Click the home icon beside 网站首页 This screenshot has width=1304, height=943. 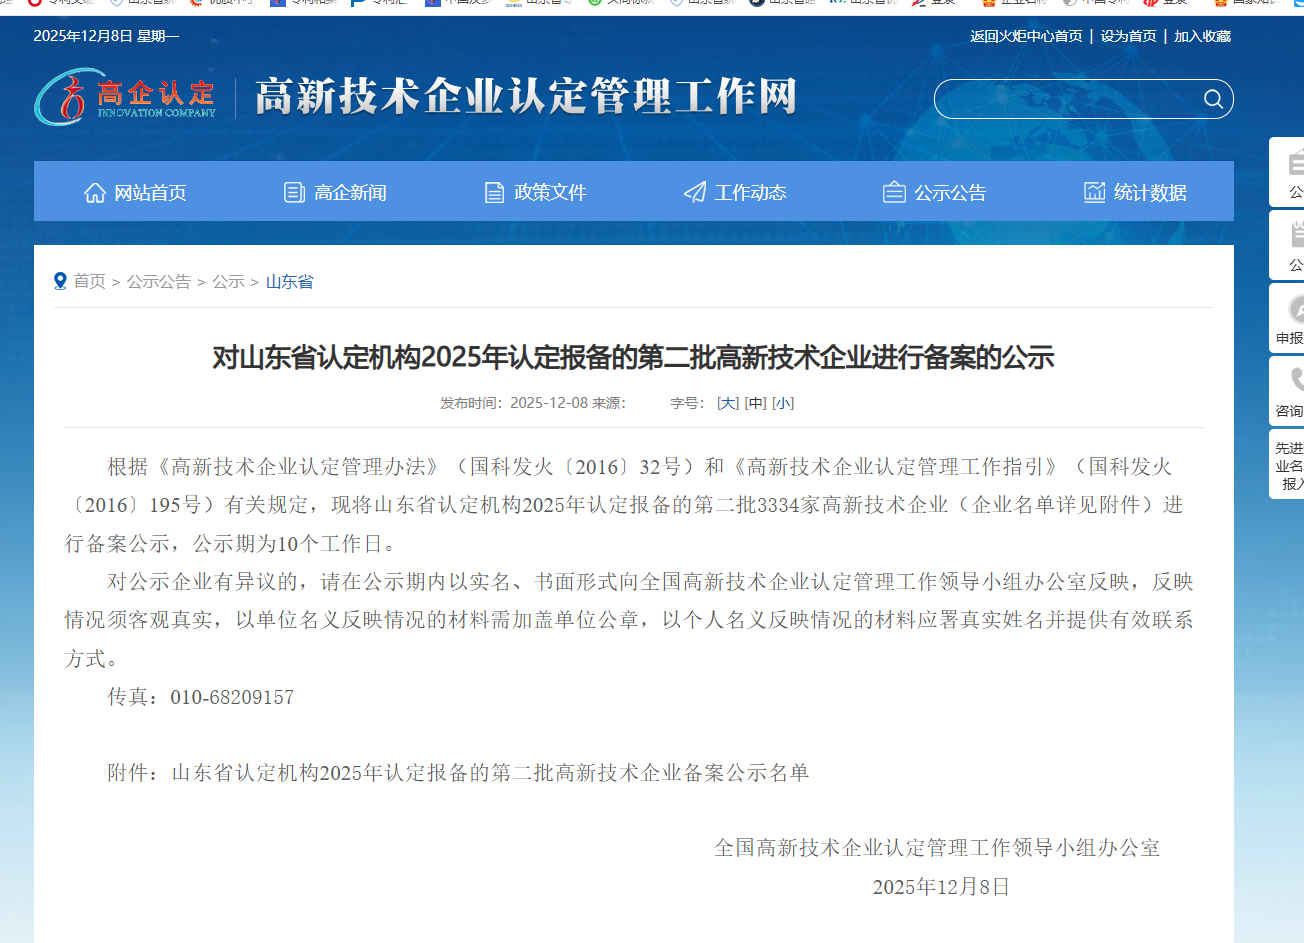(95, 192)
